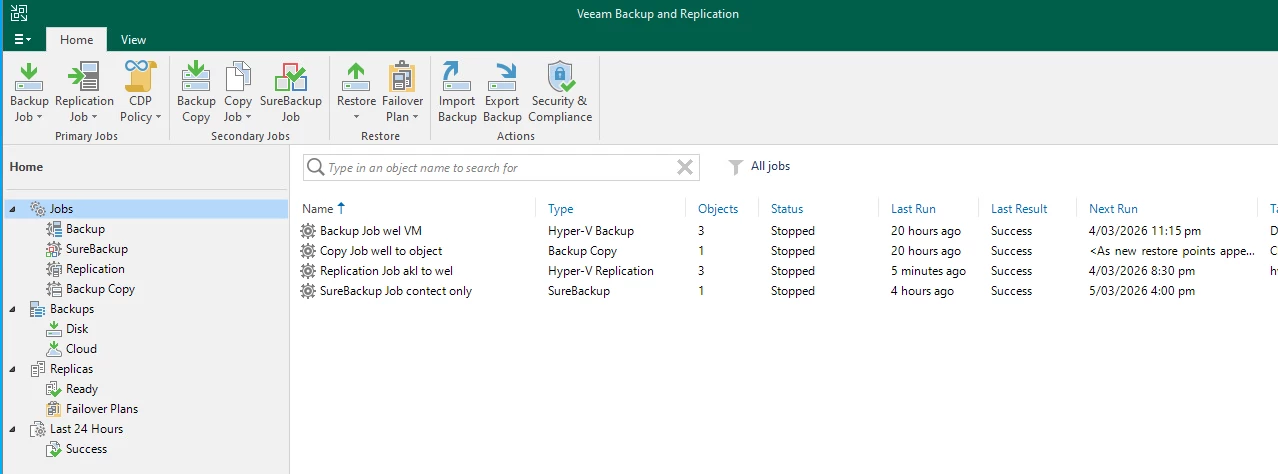
Task: Open the main application menu button
Action: [22, 40]
